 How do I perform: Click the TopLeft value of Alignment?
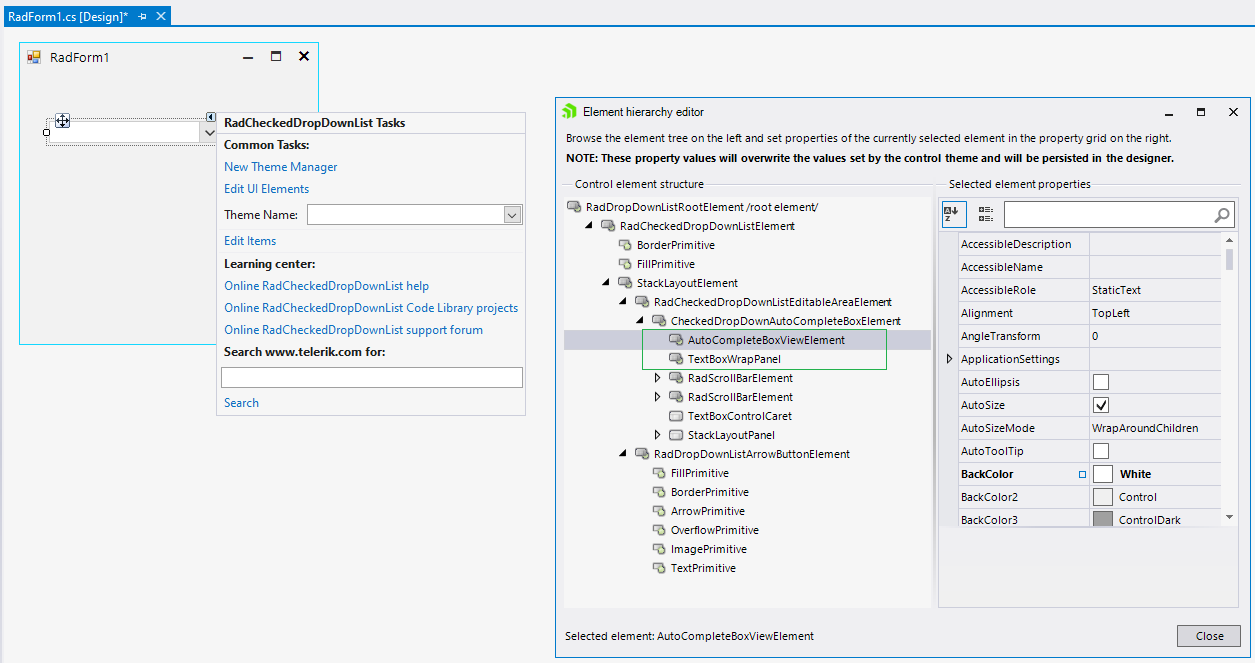[1111, 313]
